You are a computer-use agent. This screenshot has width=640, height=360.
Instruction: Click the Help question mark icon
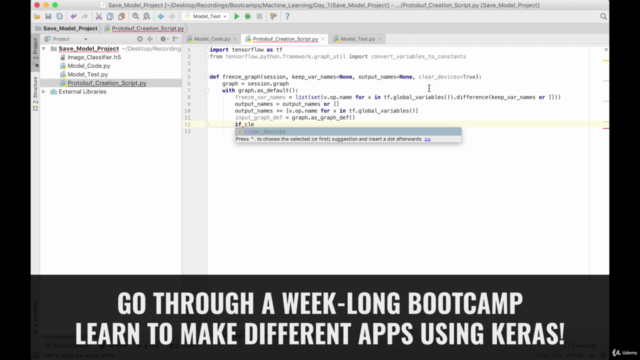point(287,16)
